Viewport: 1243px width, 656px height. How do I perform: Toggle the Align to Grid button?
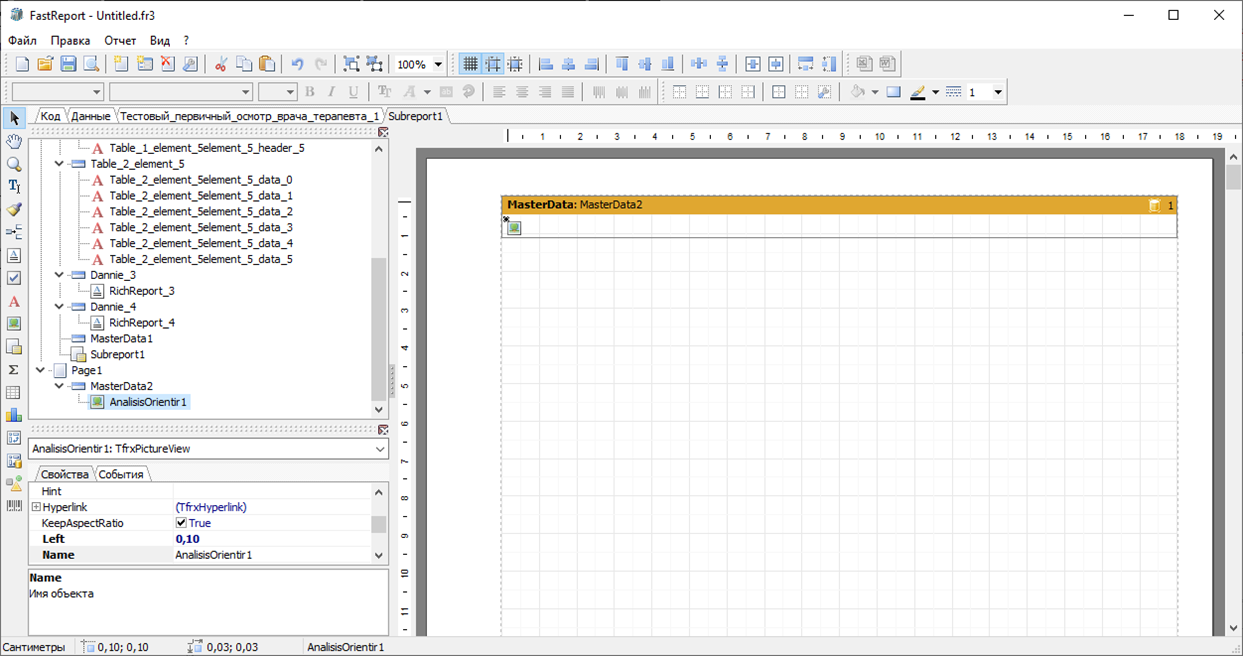tap(493, 64)
